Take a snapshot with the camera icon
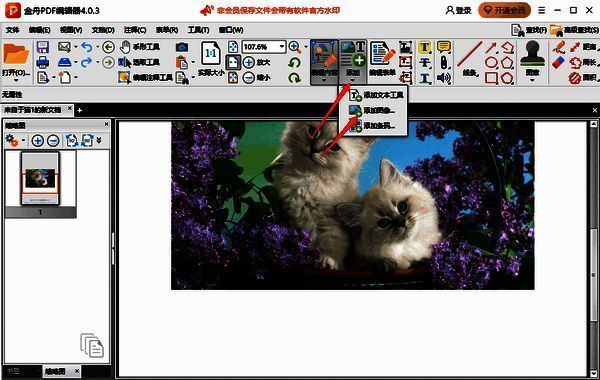600x380 pixels. (x=182, y=47)
